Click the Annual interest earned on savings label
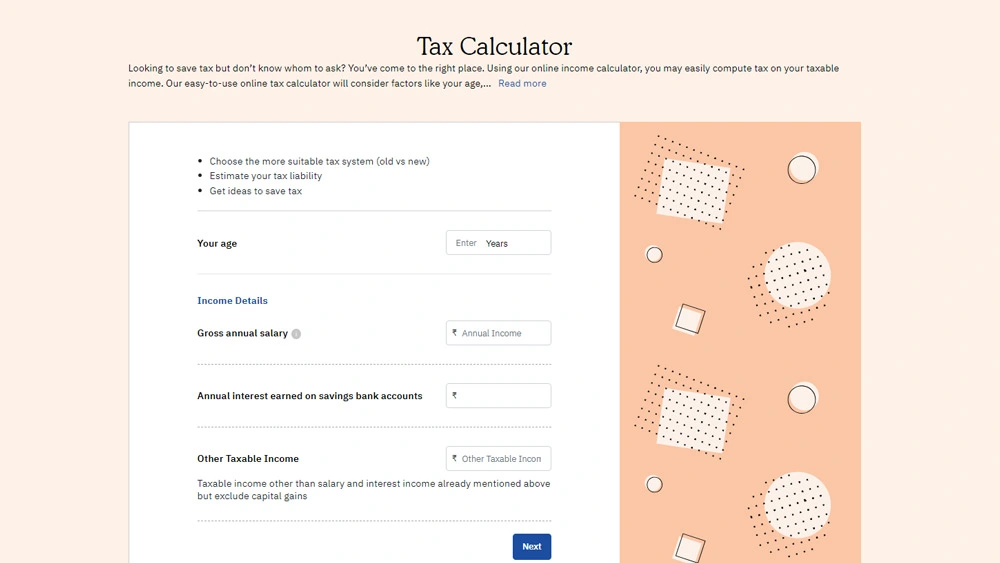1000x563 pixels. coord(309,396)
